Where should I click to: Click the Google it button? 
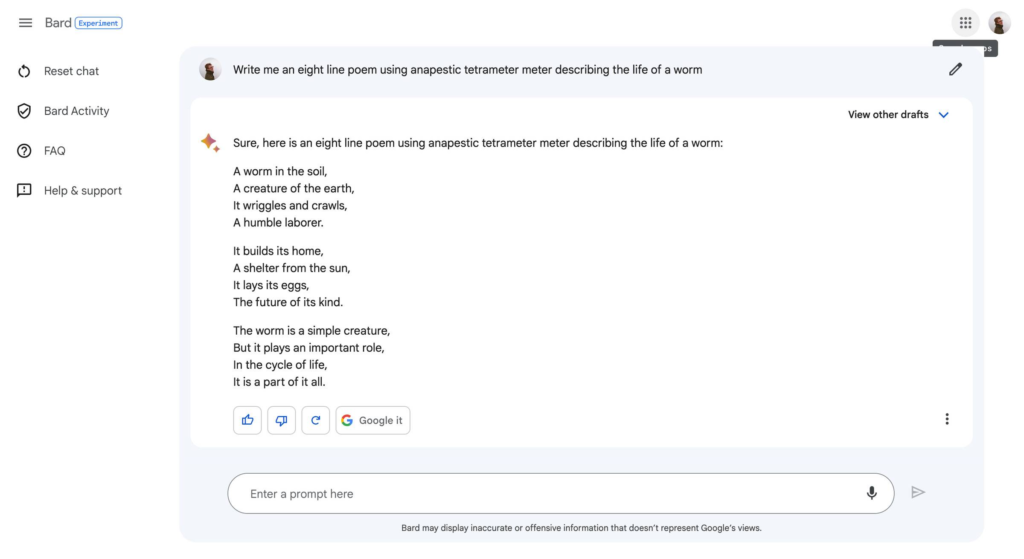pyautogui.click(x=372, y=420)
